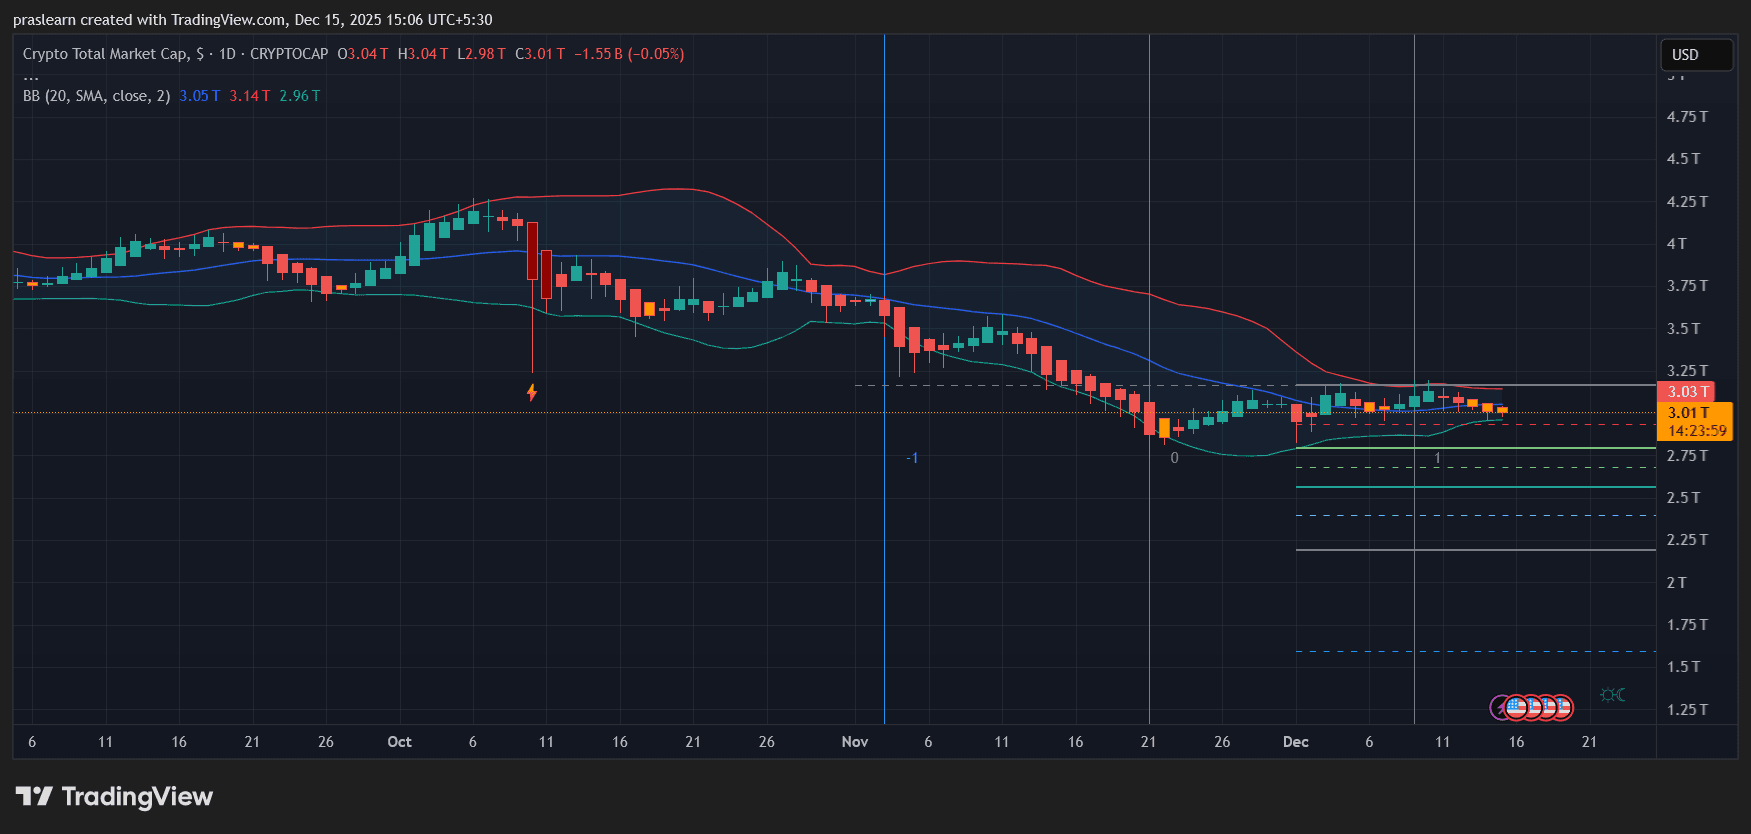Click the red 3.03 T price label

click(1687, 392)
